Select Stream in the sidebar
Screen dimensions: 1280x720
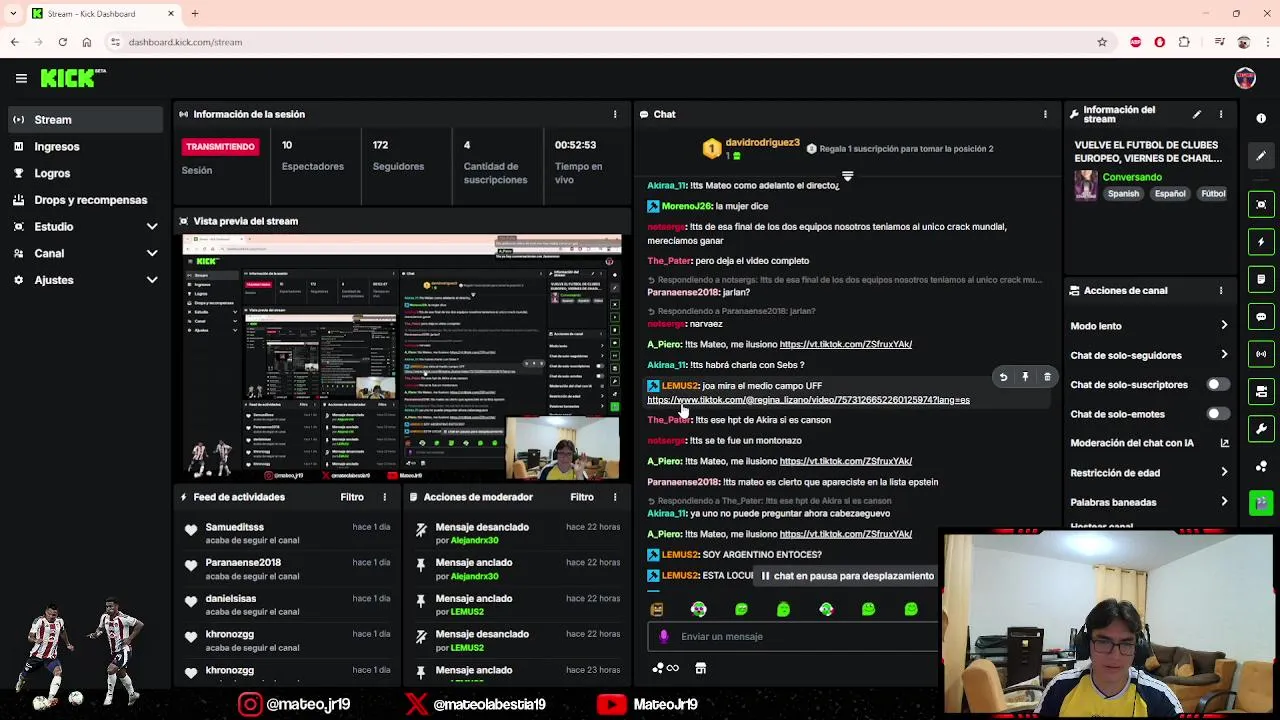coord(85,120)
